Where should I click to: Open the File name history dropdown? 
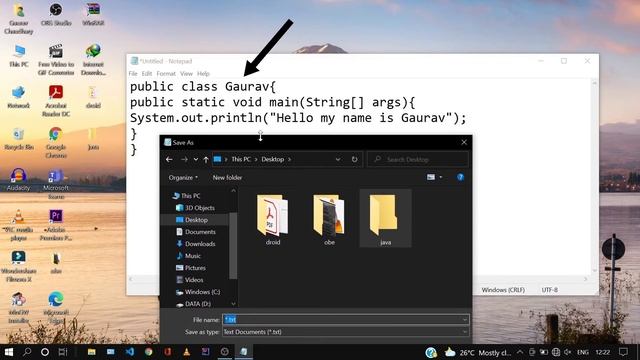(x=465, y=320)
